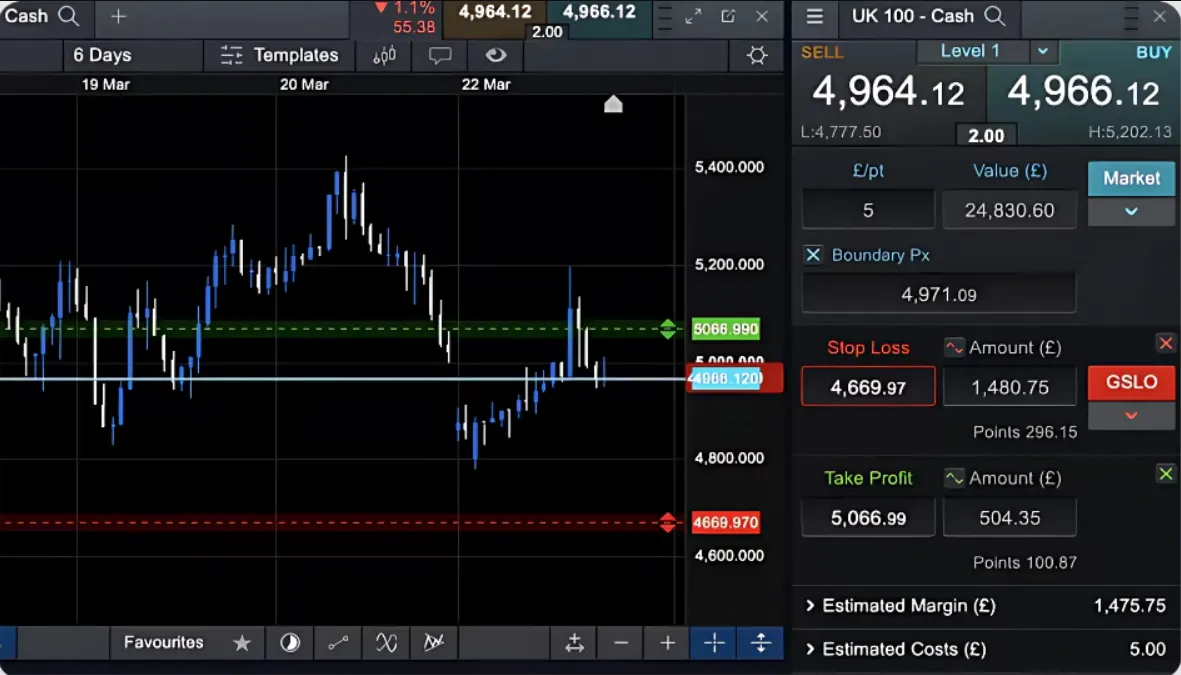Toggle chart visibility eye icon
Screen dimensions: 1181x675
tap(496, 55)
